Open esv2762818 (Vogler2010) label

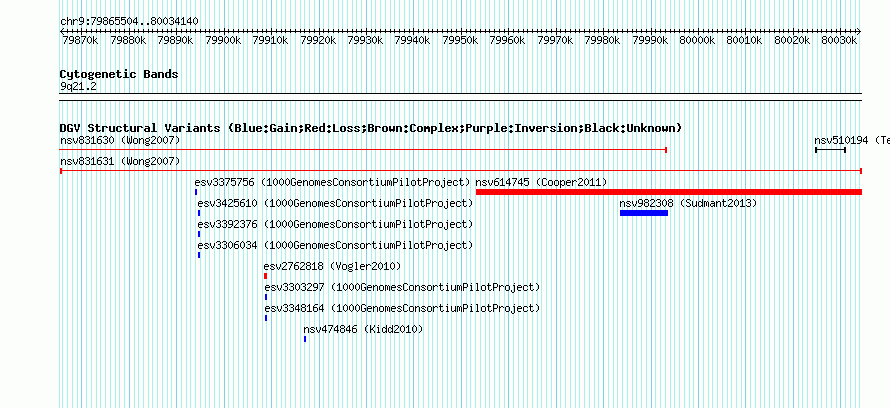[333, 267]
